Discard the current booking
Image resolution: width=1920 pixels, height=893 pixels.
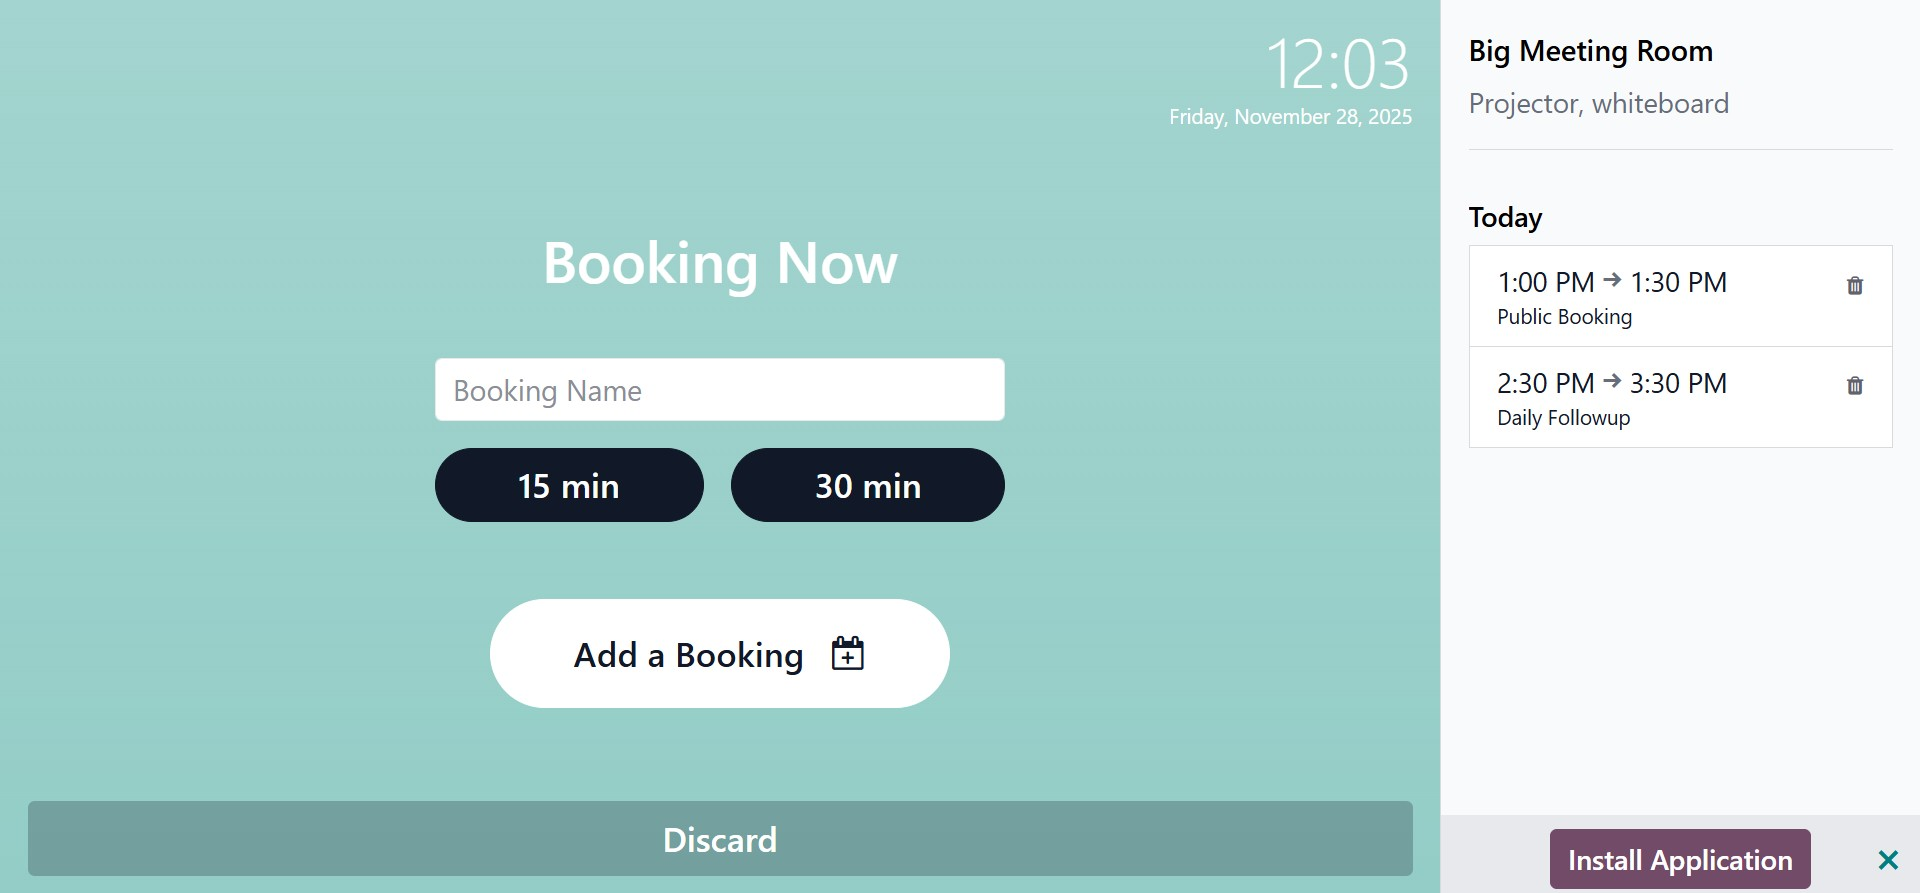tap(719, 839)
